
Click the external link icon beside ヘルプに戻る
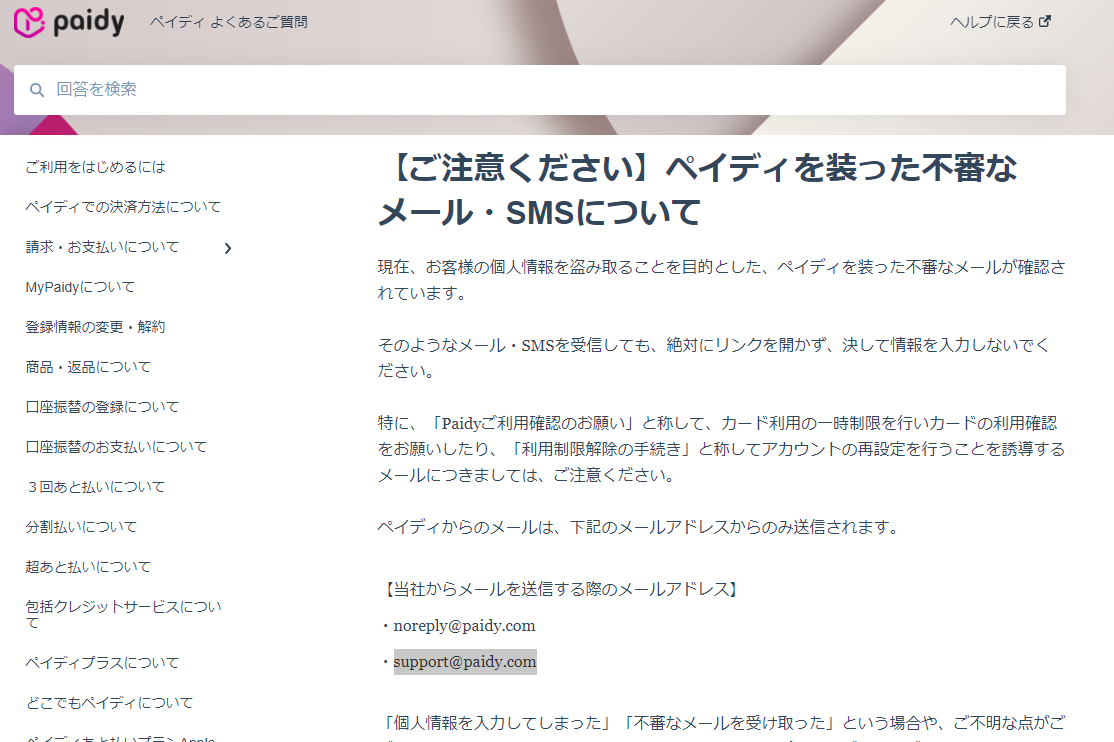1045,21
